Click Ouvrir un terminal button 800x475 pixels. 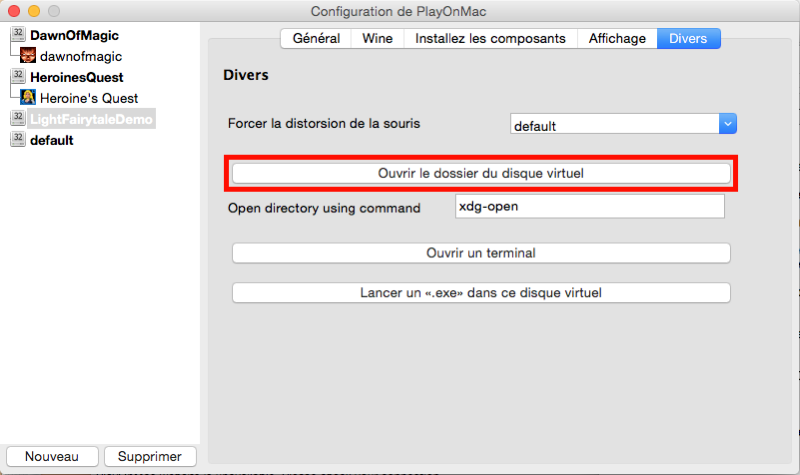481,253
